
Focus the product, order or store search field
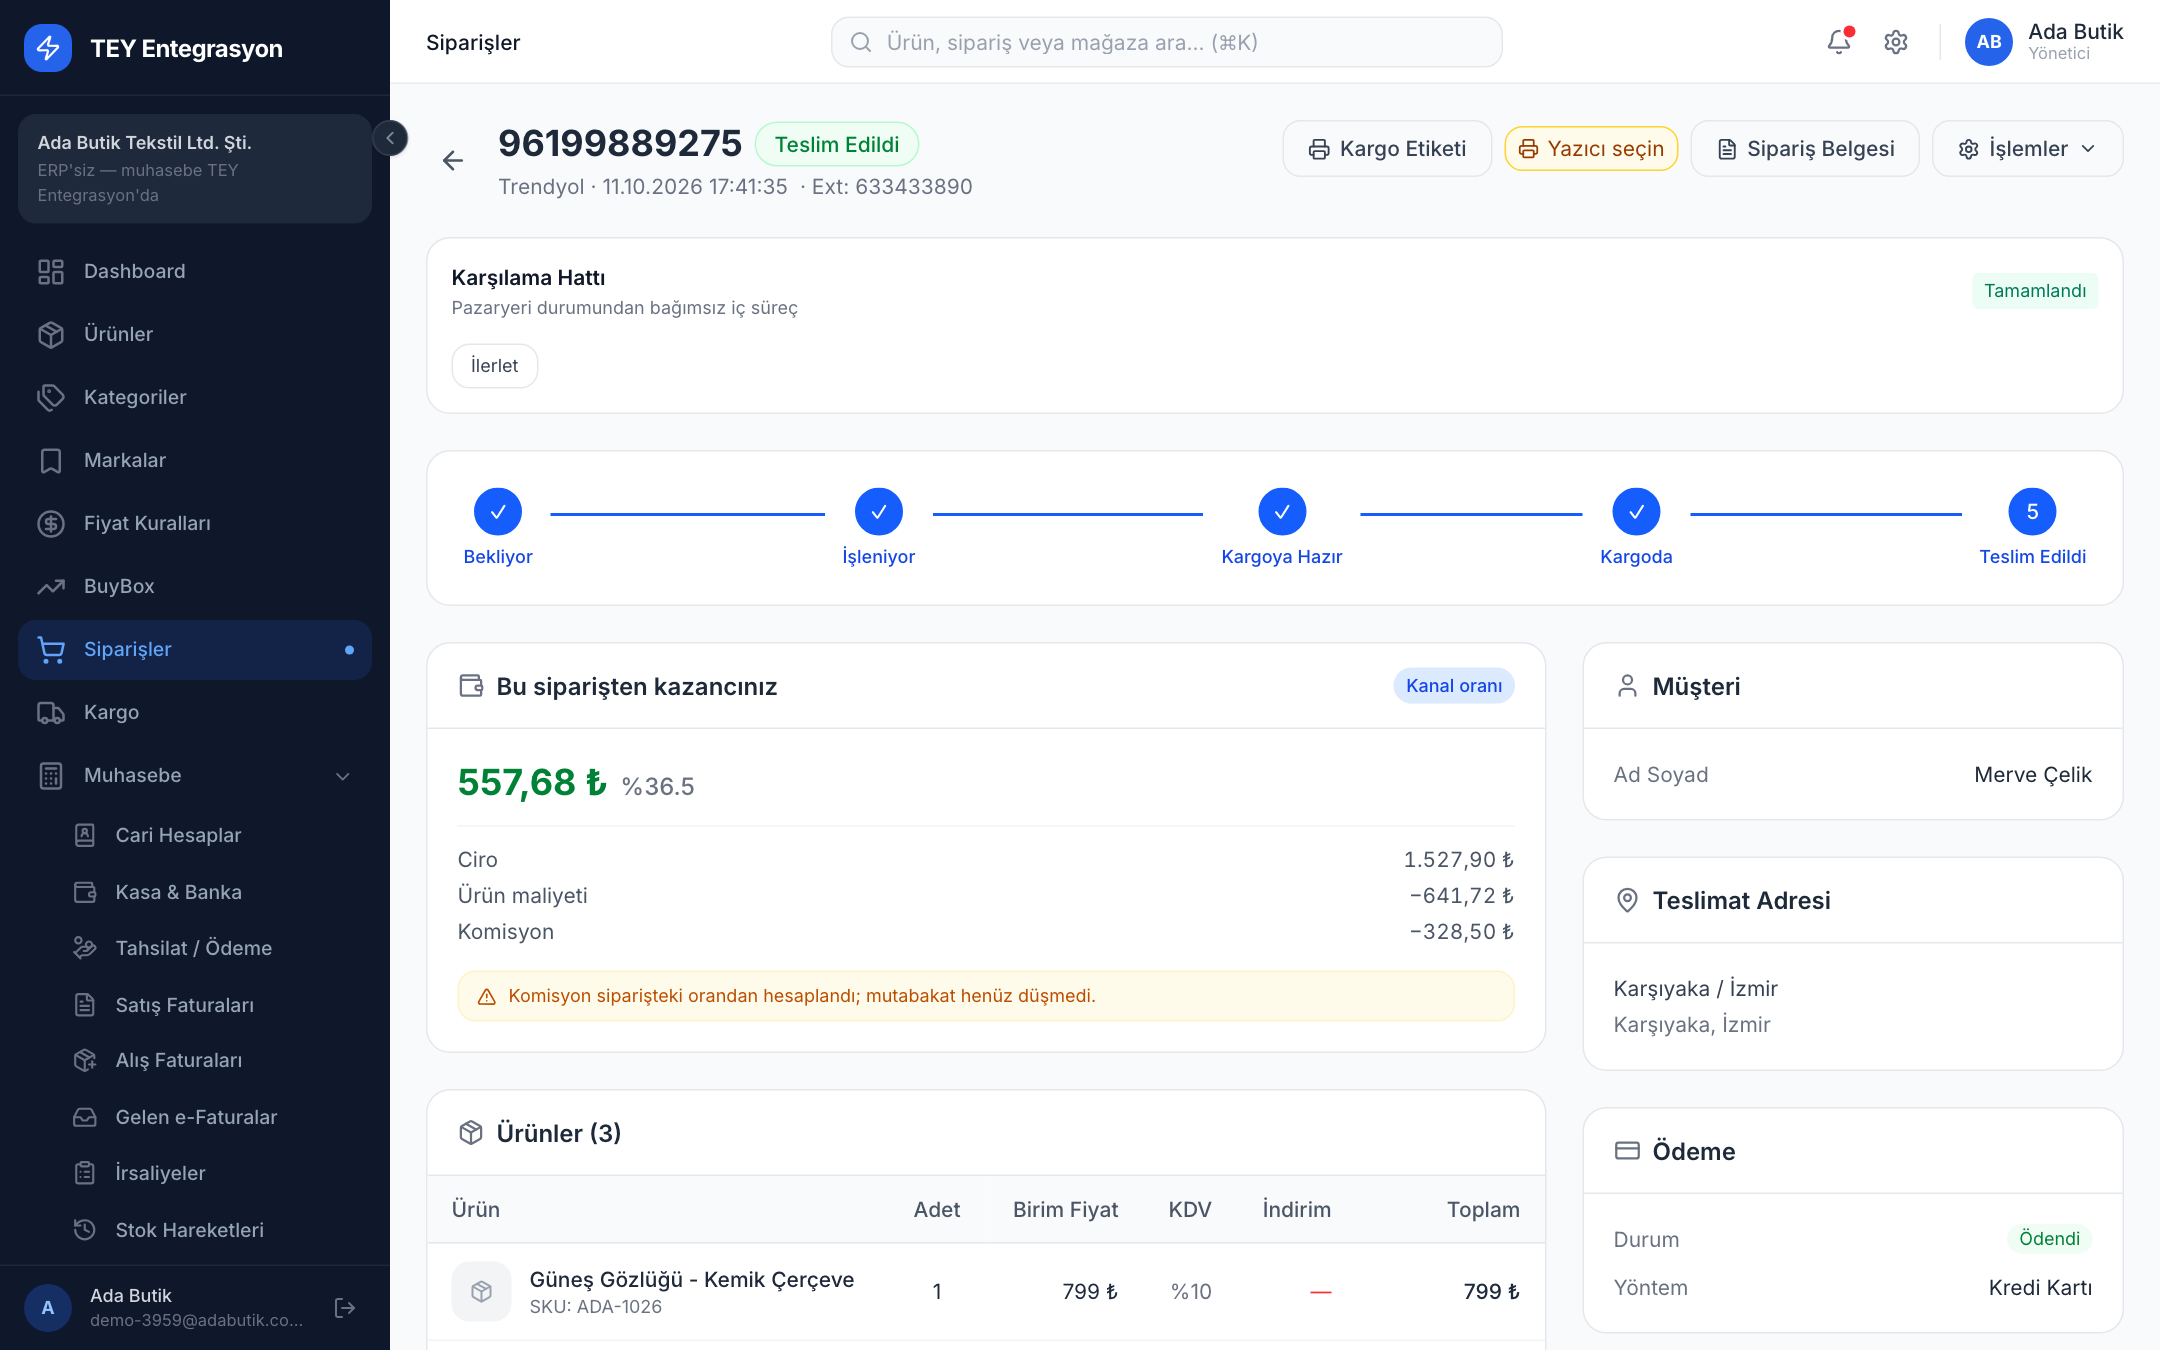(x=1166, y=42)
